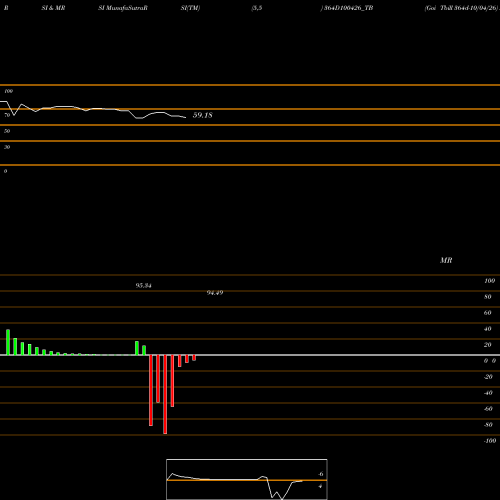Click the 70 level label on RSI axis
The height and width of the screenshot is (500, 500).
click(x=7, y=115)
